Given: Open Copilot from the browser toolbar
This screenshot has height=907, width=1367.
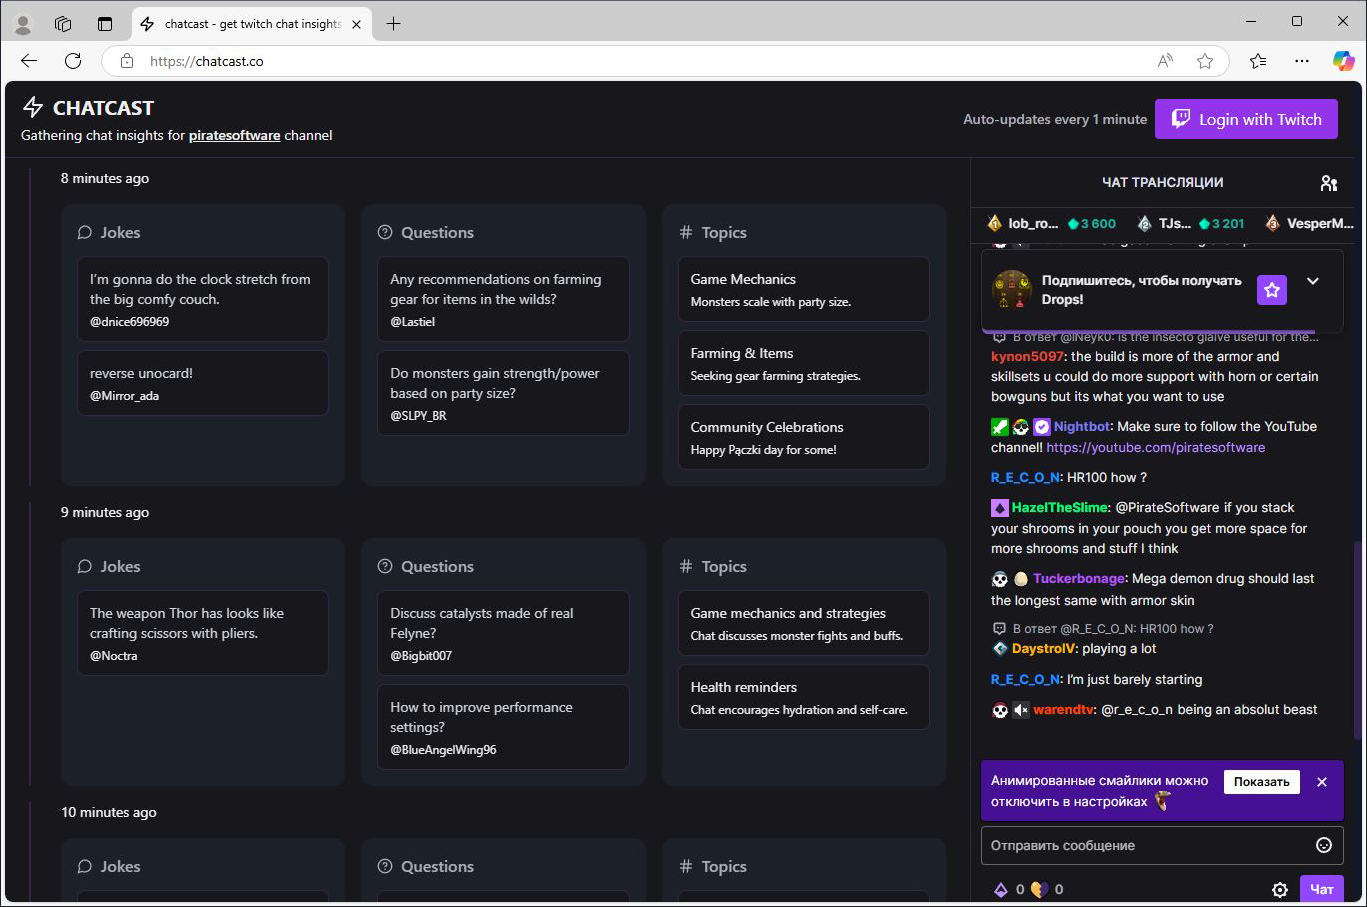Looking at the screenshot, I should (1343, 60).
